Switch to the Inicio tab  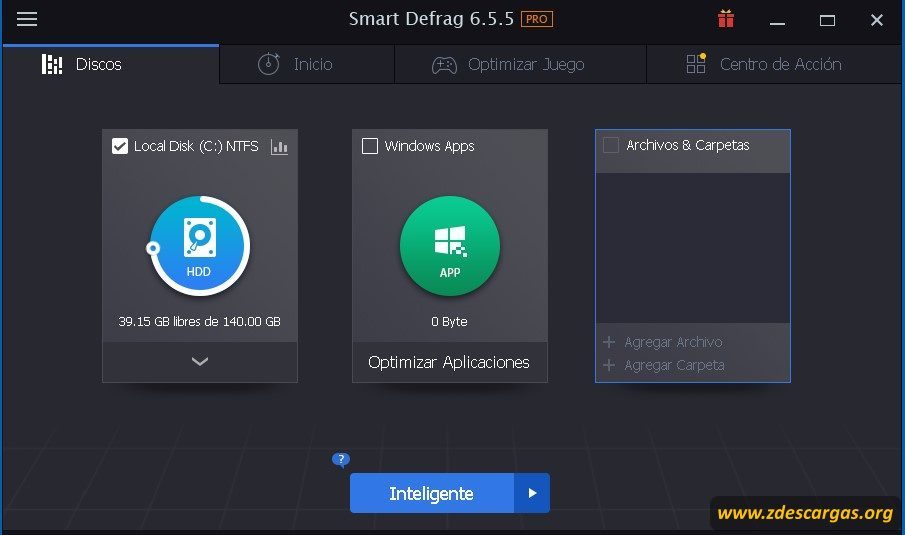click(x=307, y=64)
